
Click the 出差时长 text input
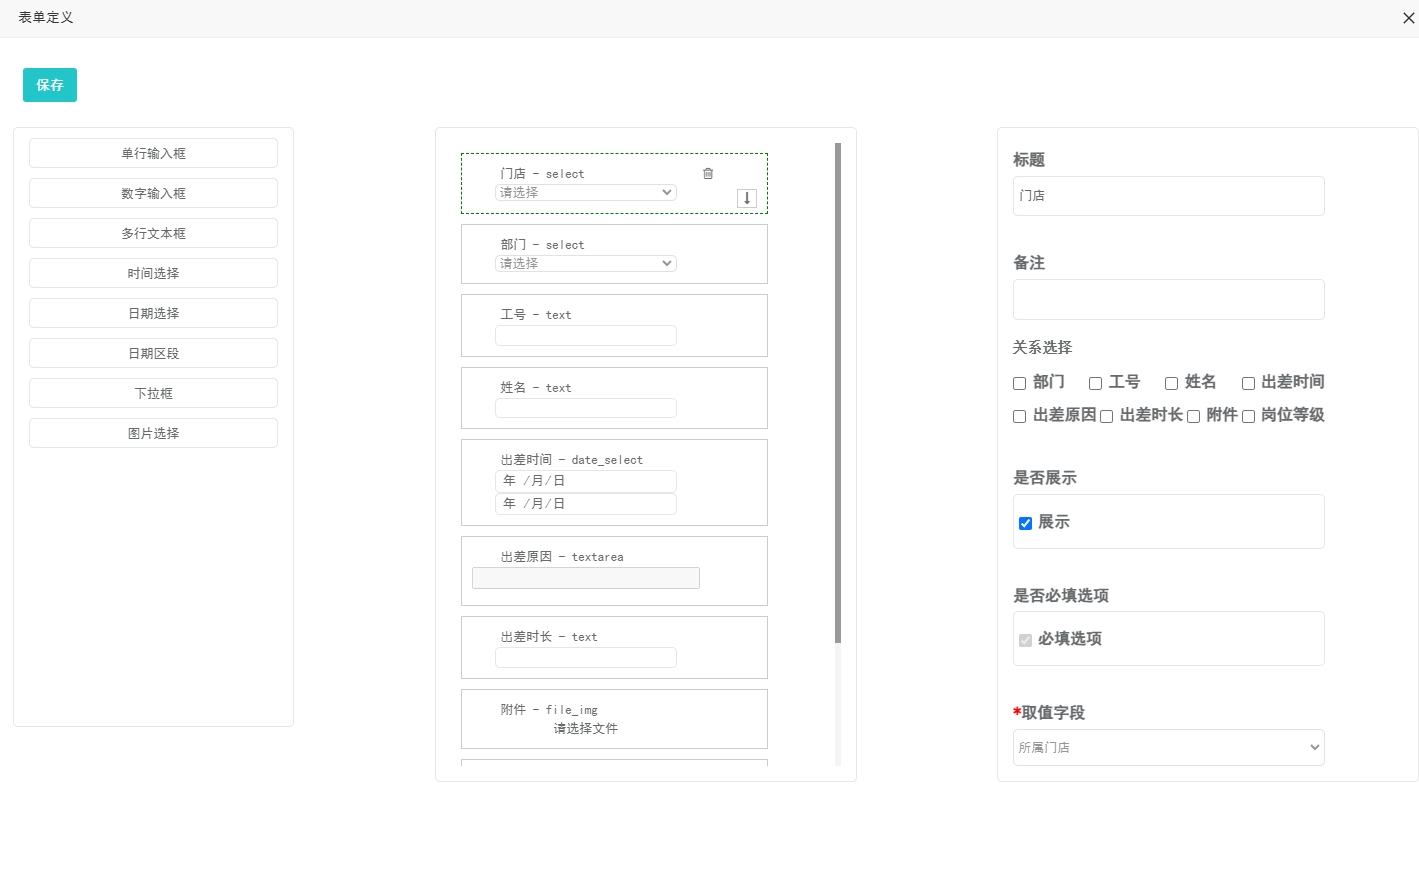coord(586,657)
